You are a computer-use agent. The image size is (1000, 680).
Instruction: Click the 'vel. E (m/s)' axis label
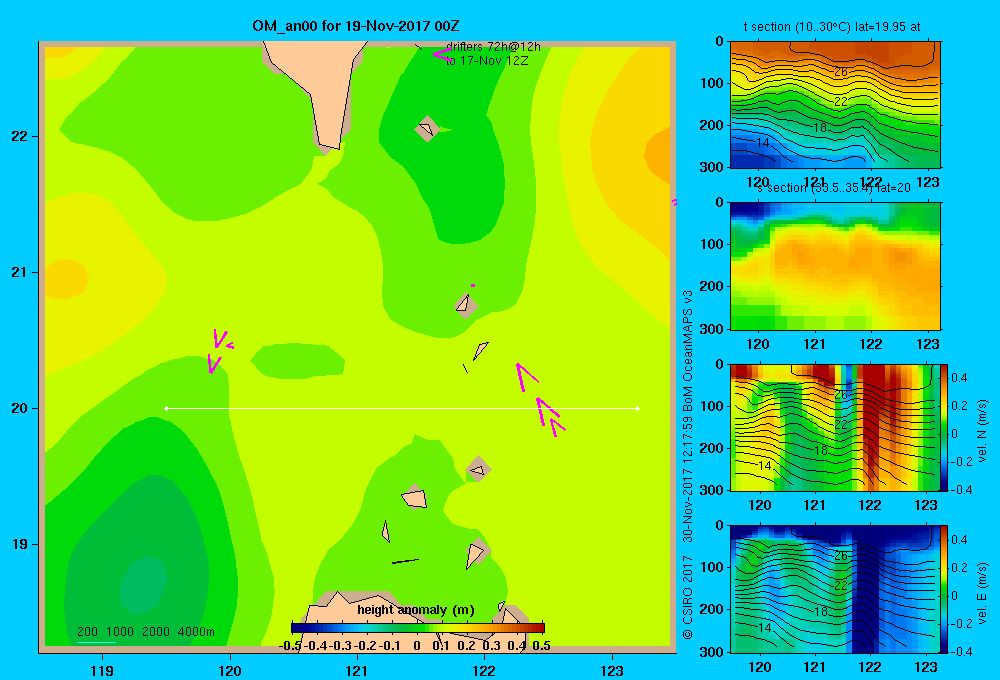click(x=982, y=592)
